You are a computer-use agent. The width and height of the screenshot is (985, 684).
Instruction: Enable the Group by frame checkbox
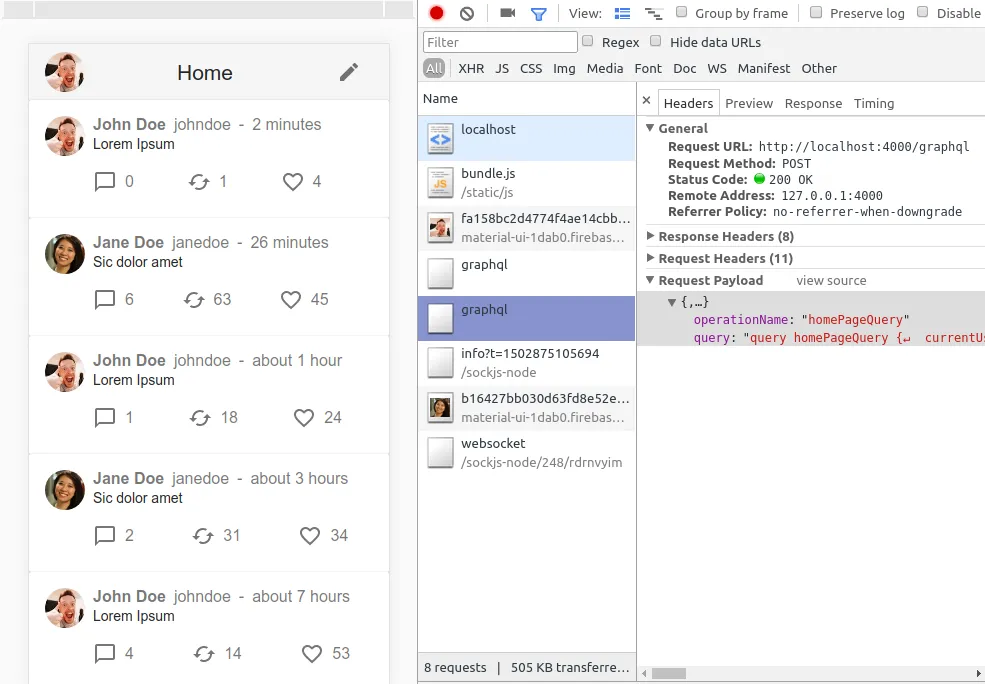click(682, 13)
